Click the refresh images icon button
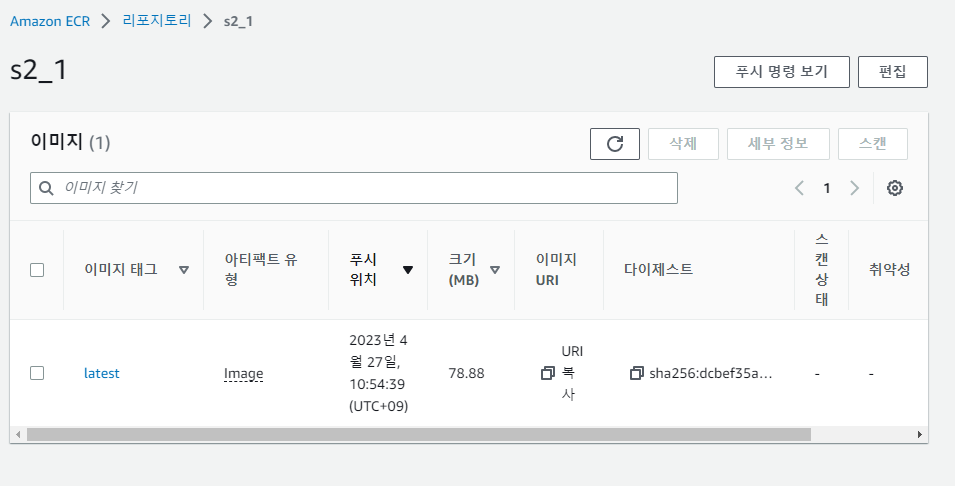The width and height of the screenshot is (955, 486). pos(615,144)
